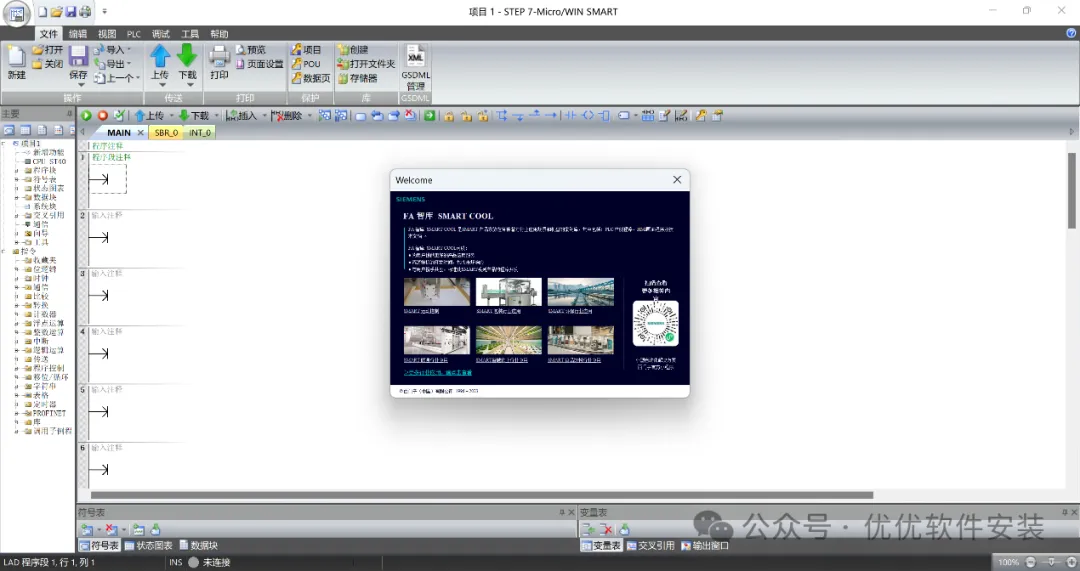Screen dimensions: 1080x571
Task: Click the compile checkmark icon
Action: click(x=119, y=116)
